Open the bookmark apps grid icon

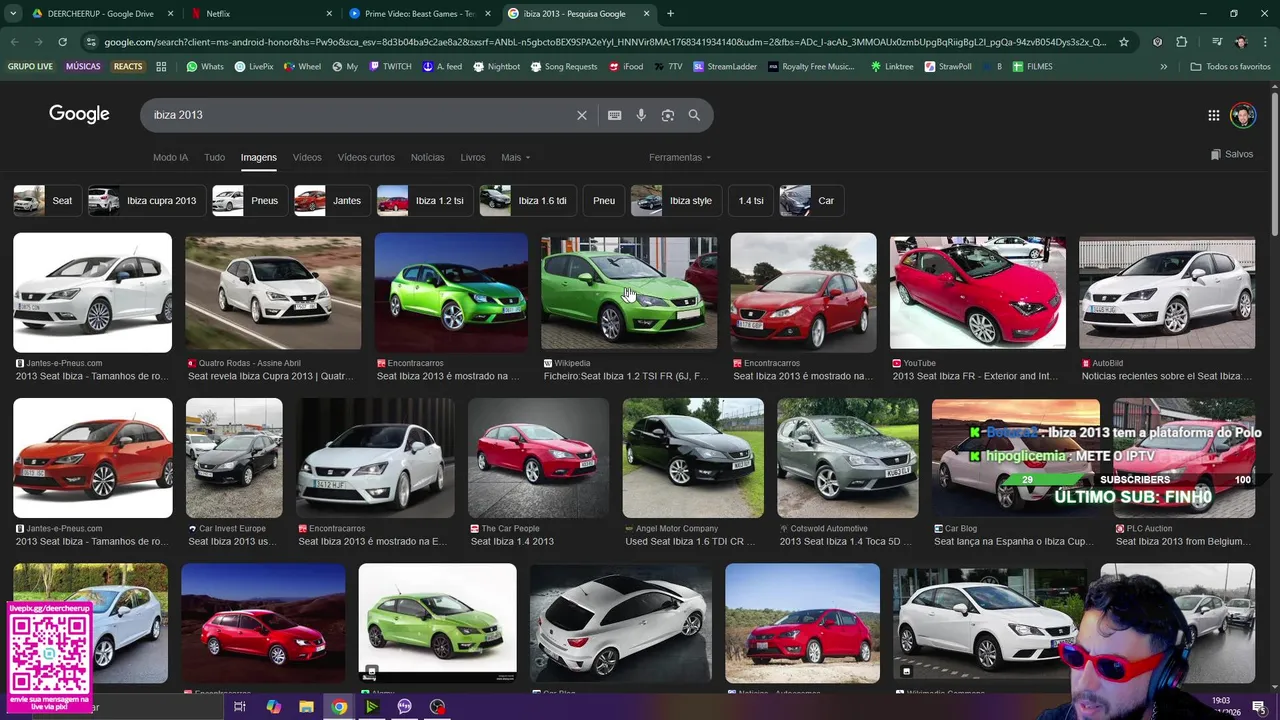tap(161, 66)
